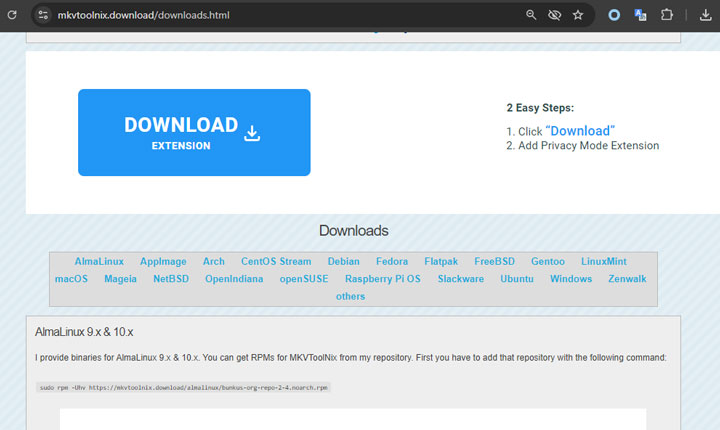This screenshot has width=720, height=430.
Task: Click the "AlmaLinux 9.x & 10.x" heading
Action: click(84, 332)
